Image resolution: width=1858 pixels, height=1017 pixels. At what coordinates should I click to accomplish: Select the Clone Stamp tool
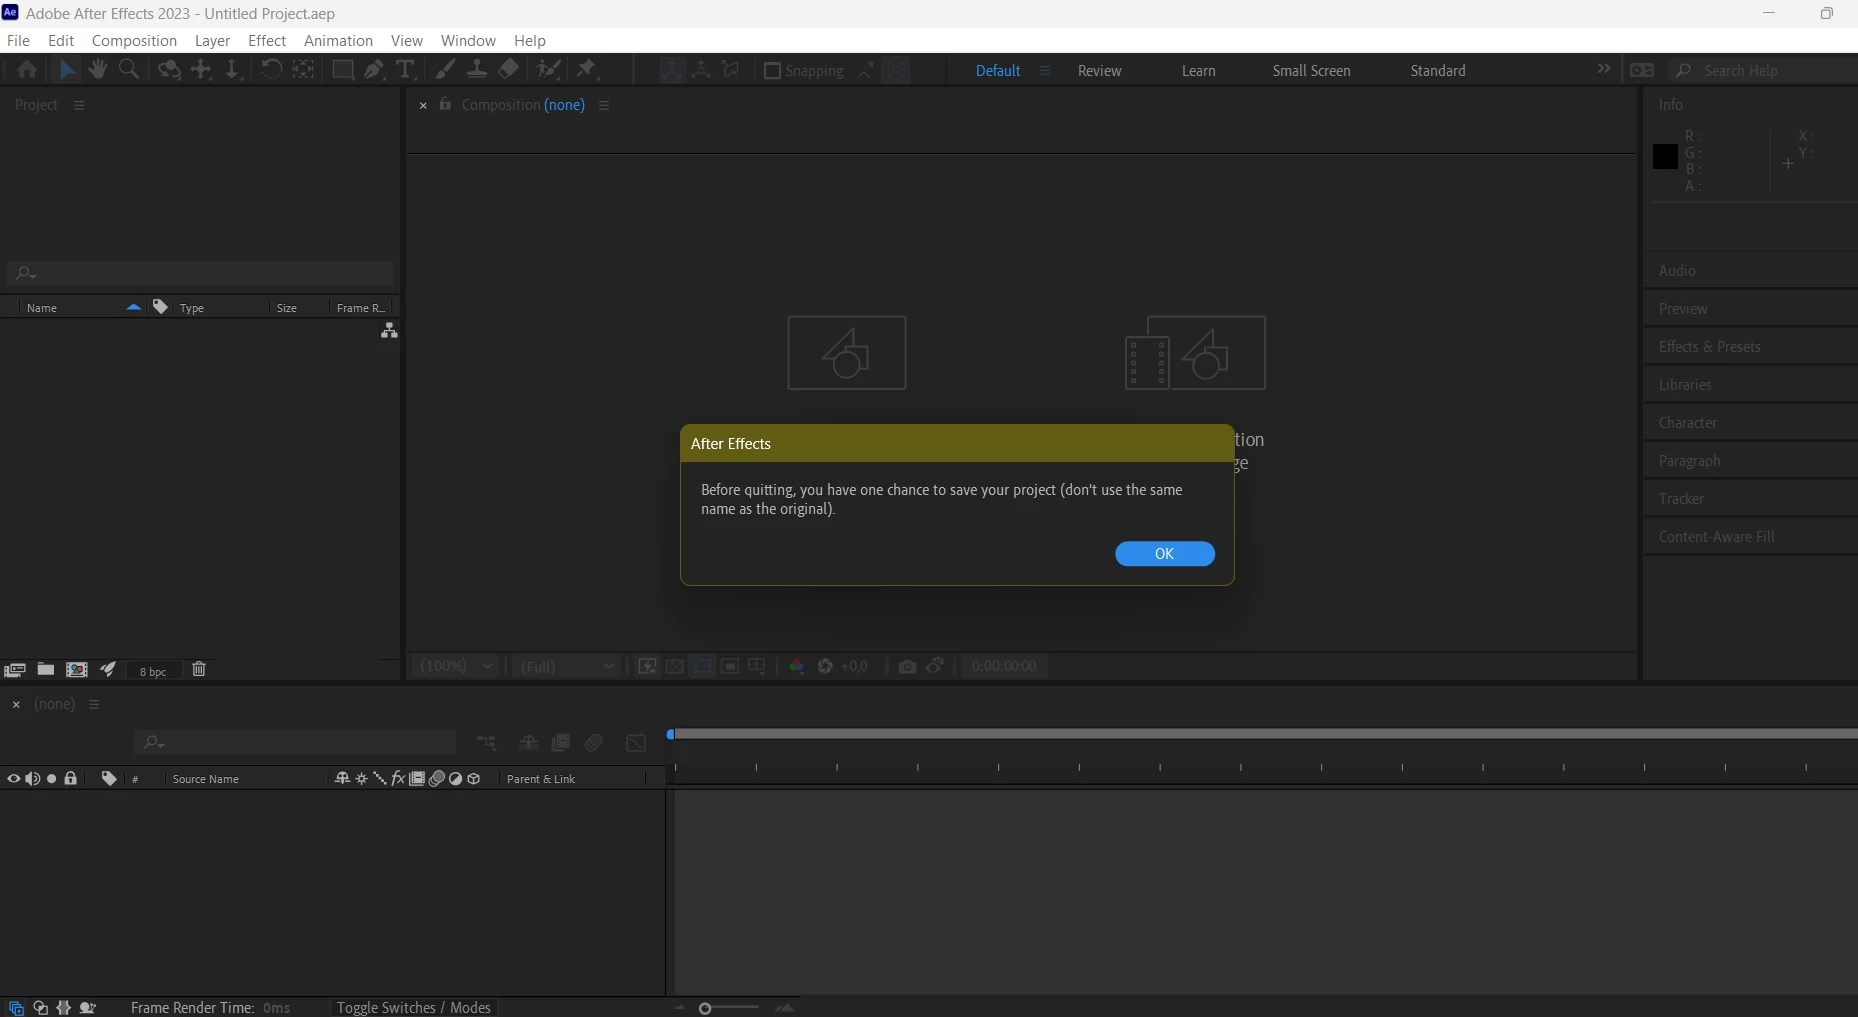click(477, 69)
